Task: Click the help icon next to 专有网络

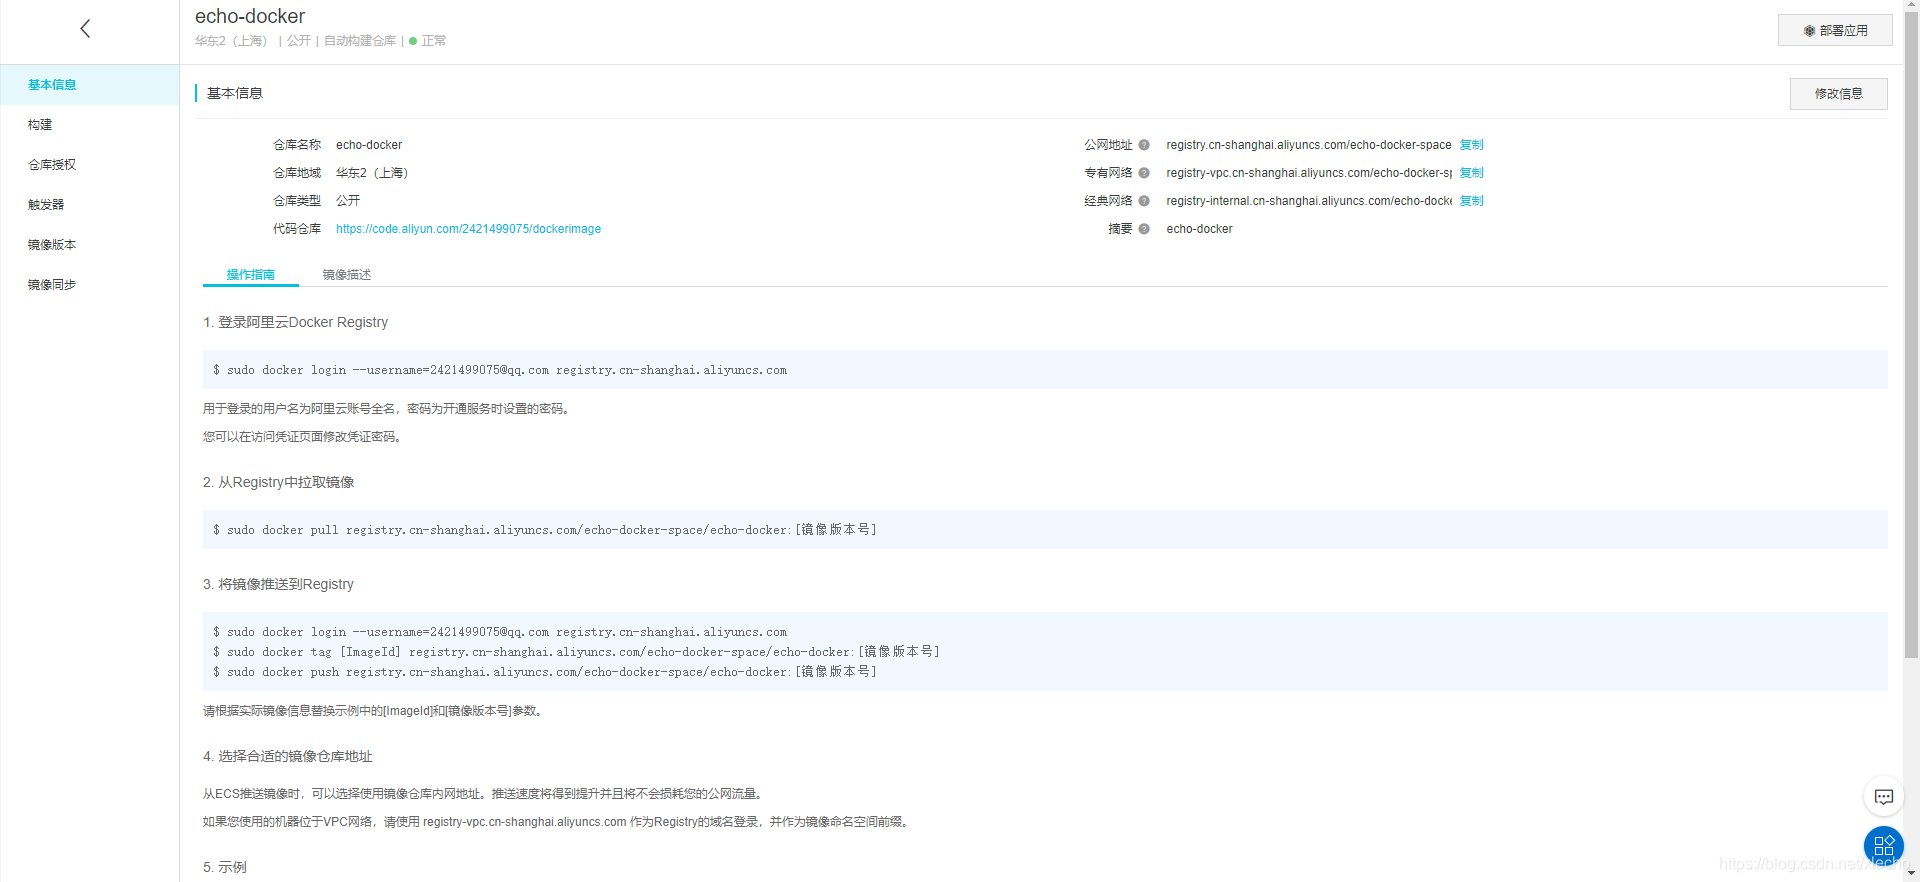Action: pos(1144,173)
